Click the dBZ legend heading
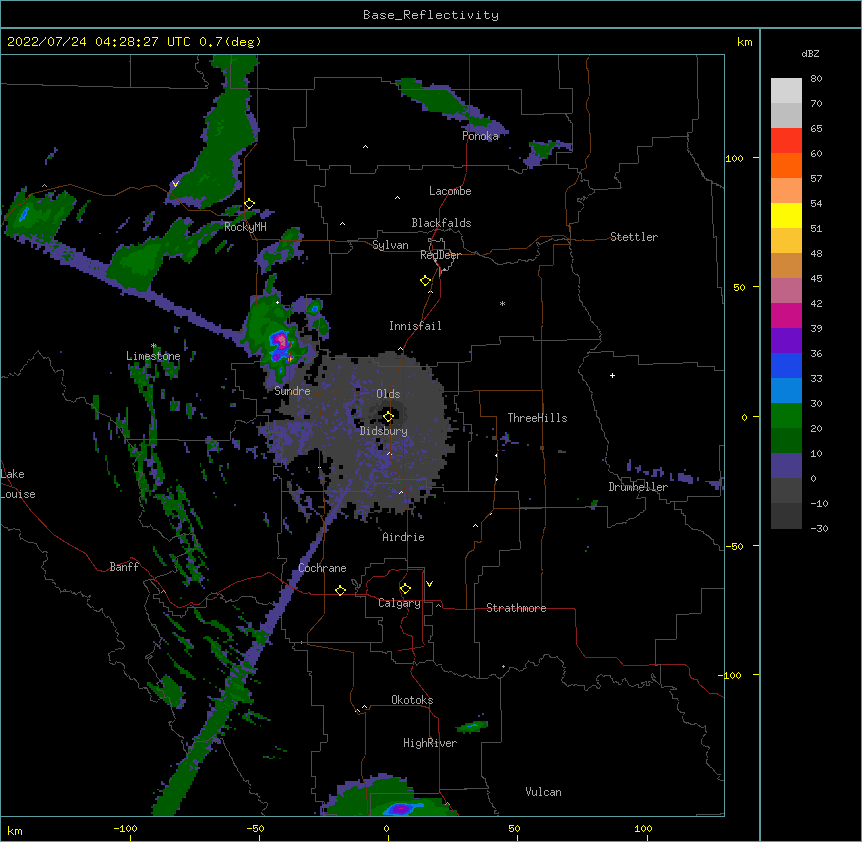 pos(810,53)
